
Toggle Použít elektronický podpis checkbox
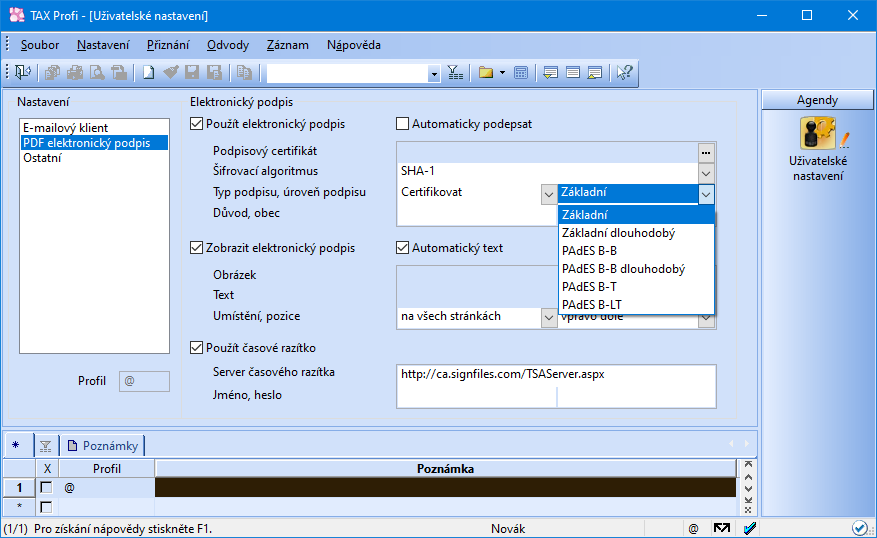click(x=196, y=124)
